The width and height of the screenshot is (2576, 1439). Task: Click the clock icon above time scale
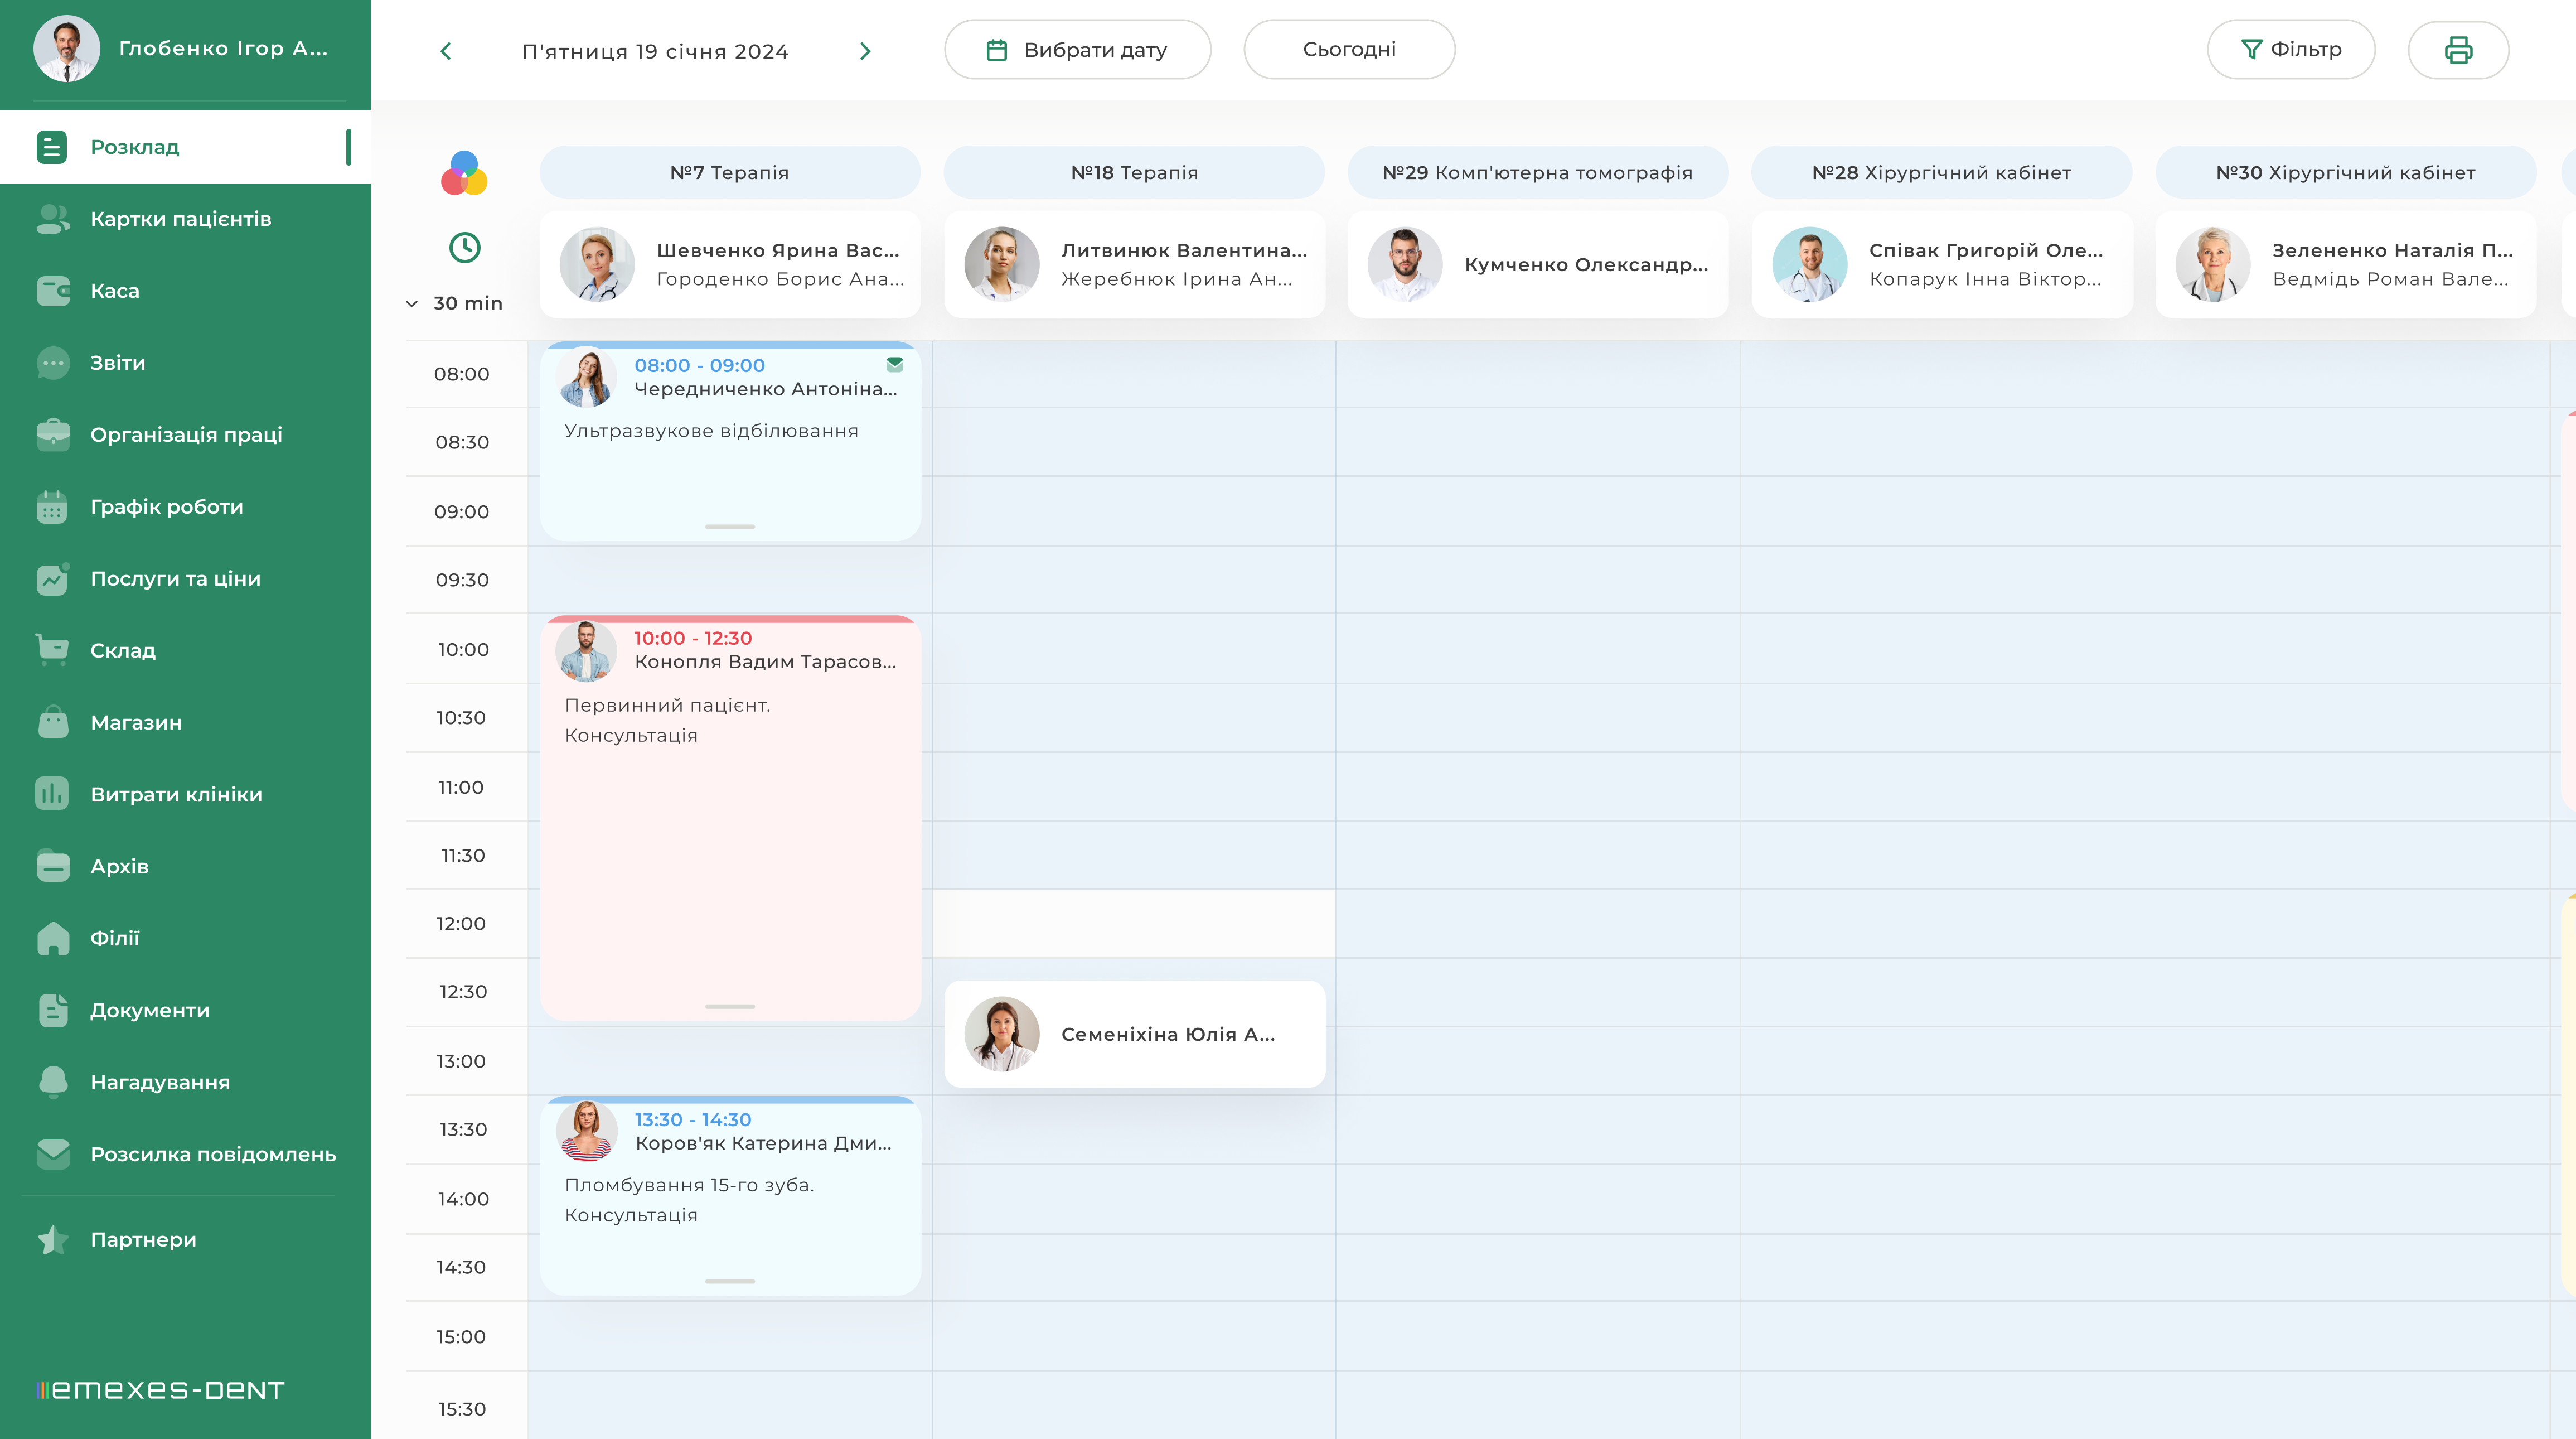pos(464,247)
